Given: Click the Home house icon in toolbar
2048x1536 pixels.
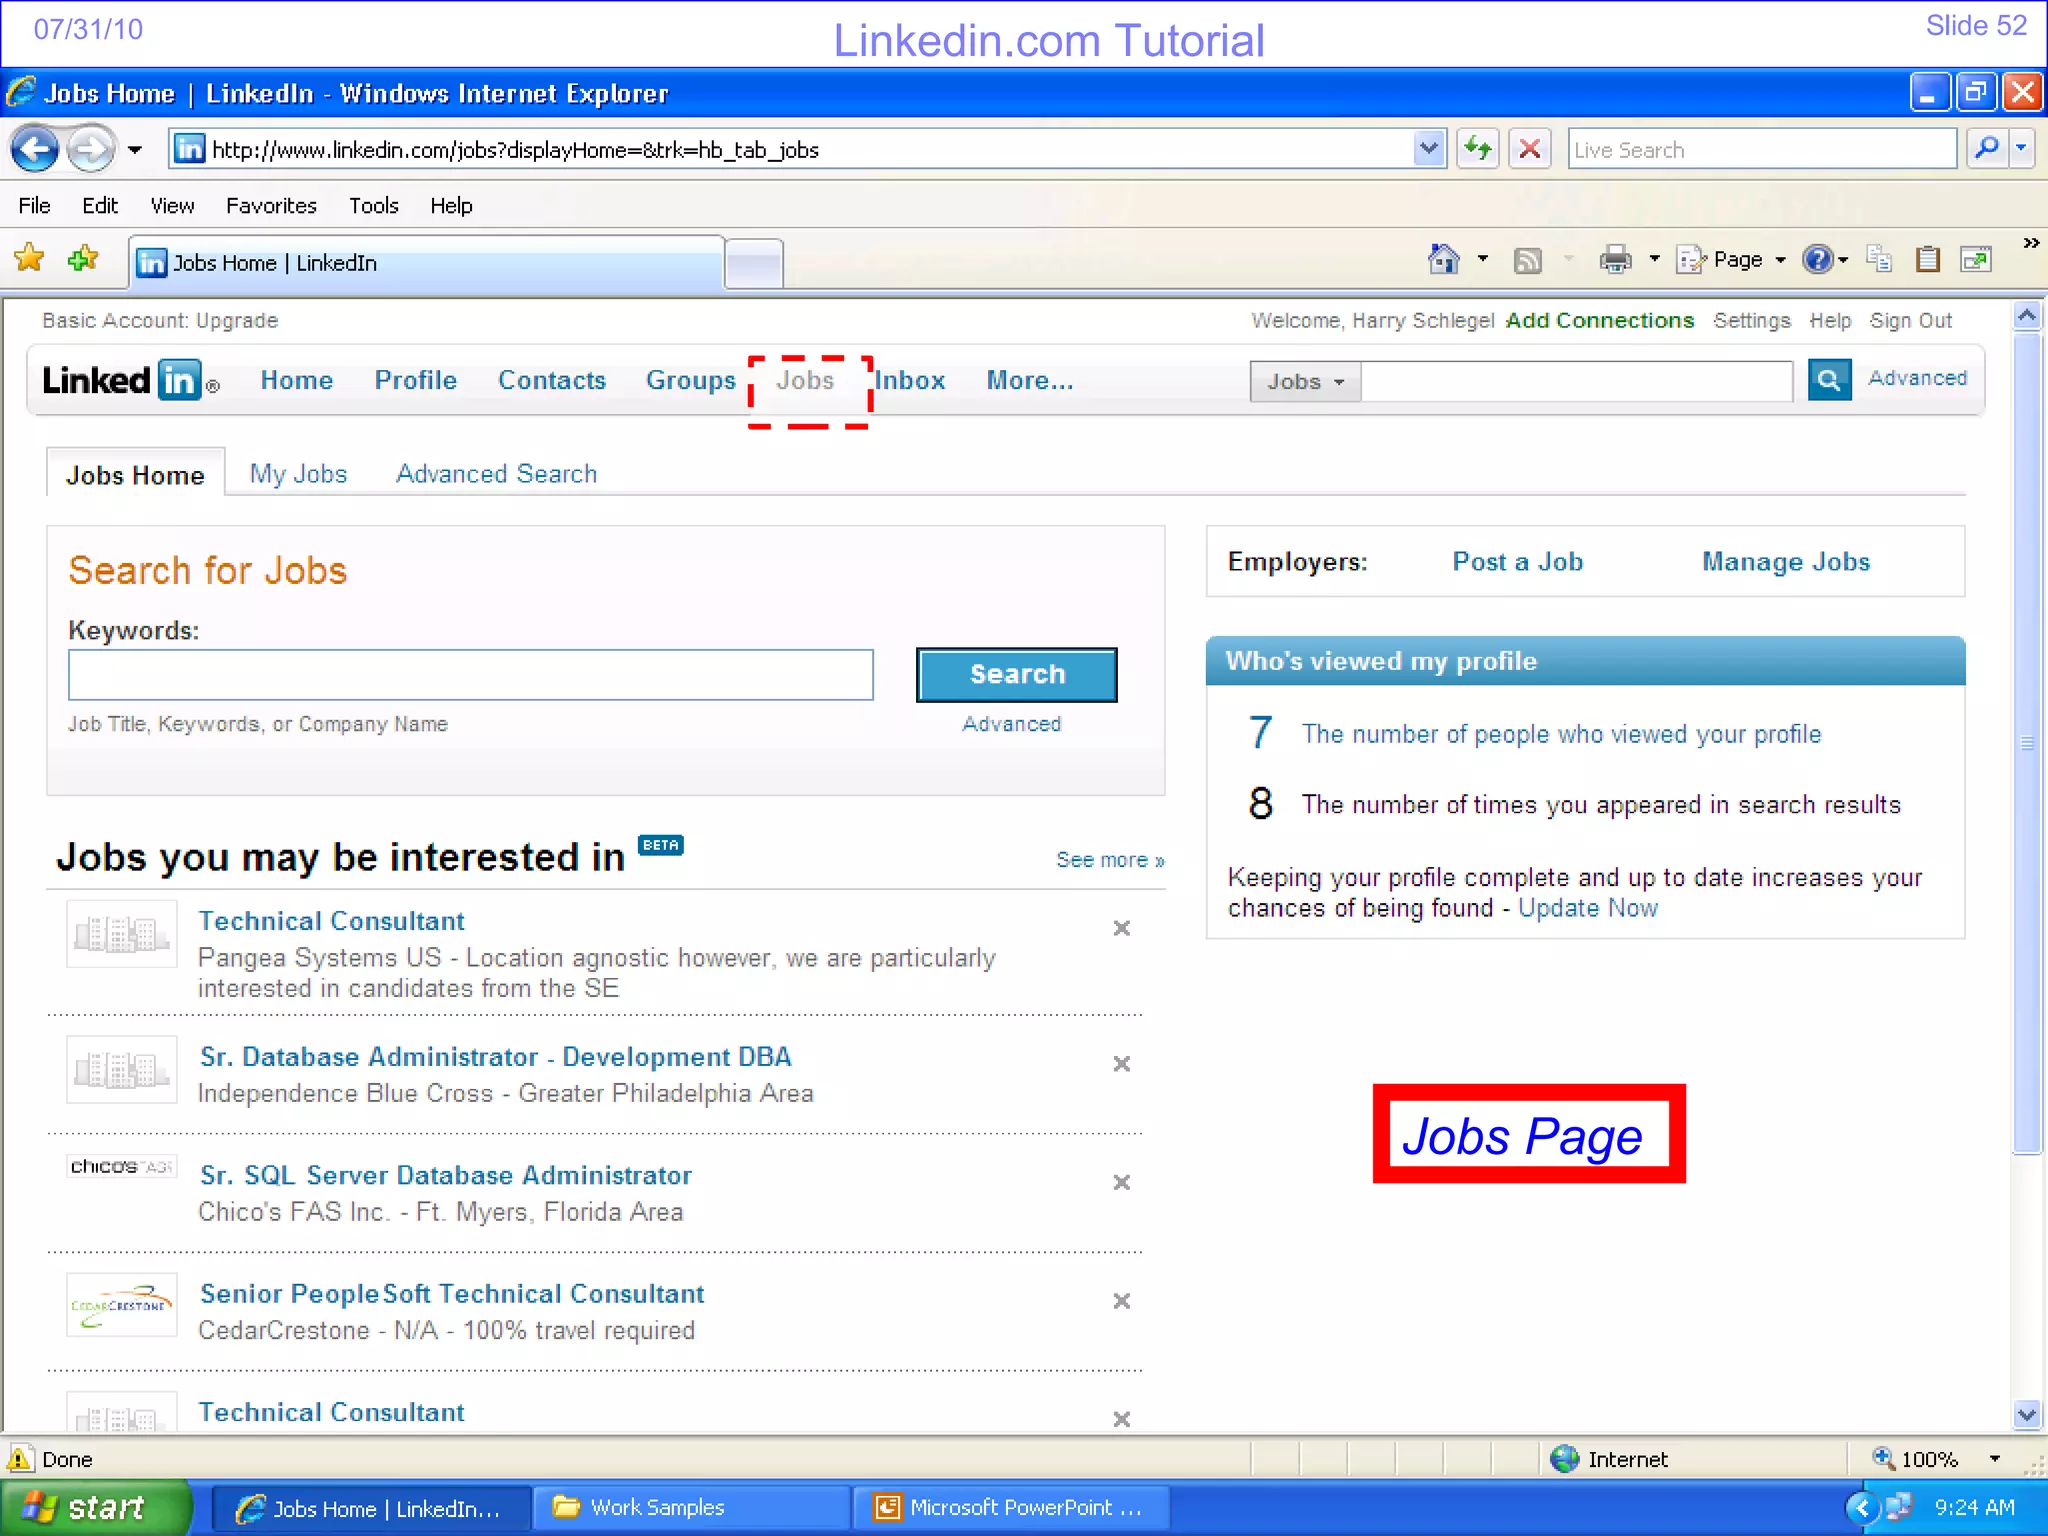Looking at the screenshot, I should 1443,260.
